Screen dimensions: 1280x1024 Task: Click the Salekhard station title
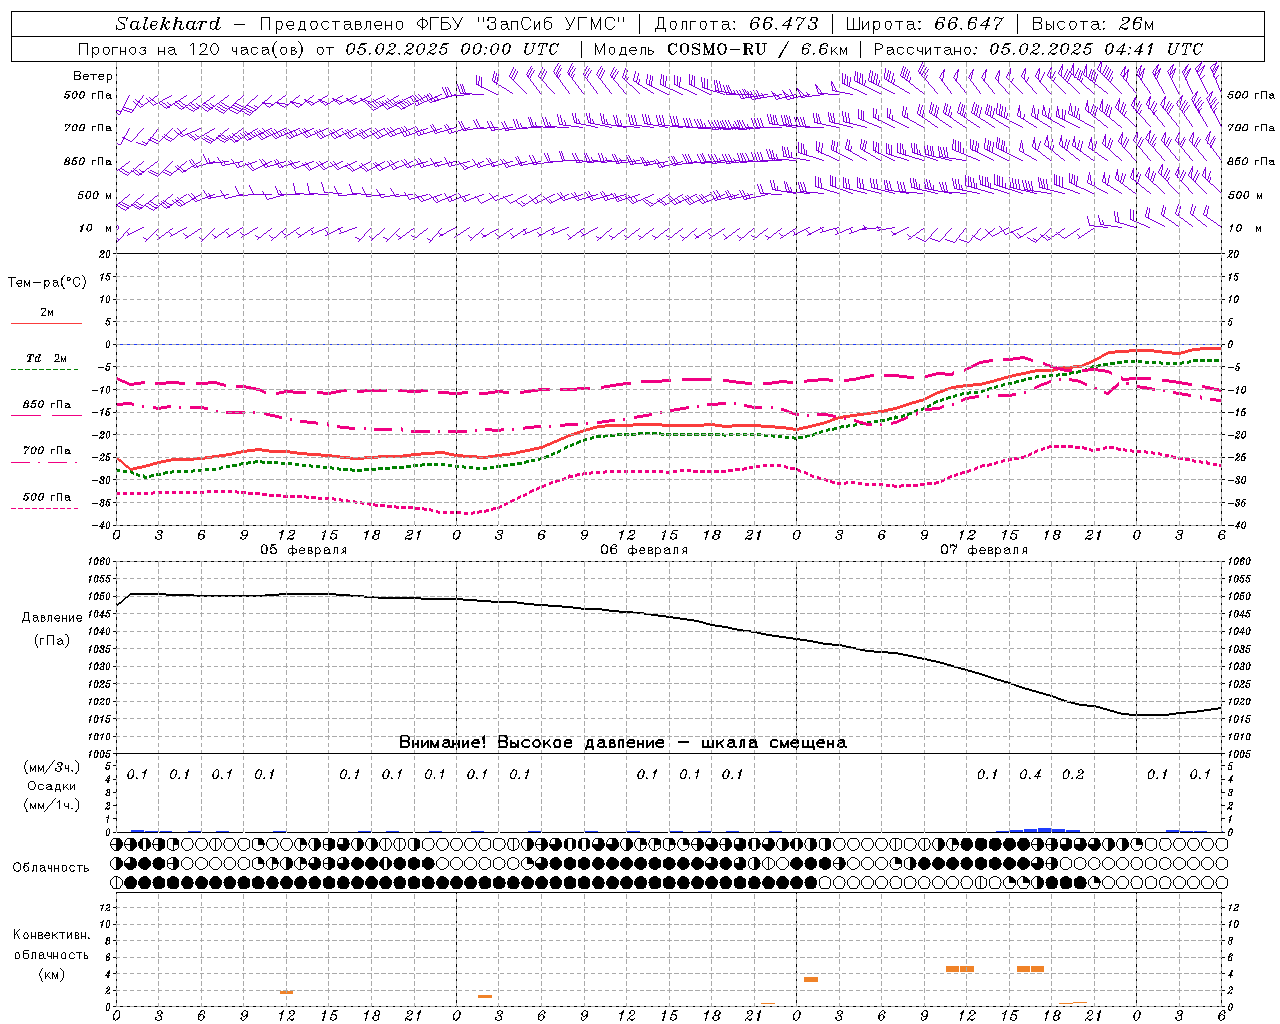pyautogui.click(x=168, y=24)
